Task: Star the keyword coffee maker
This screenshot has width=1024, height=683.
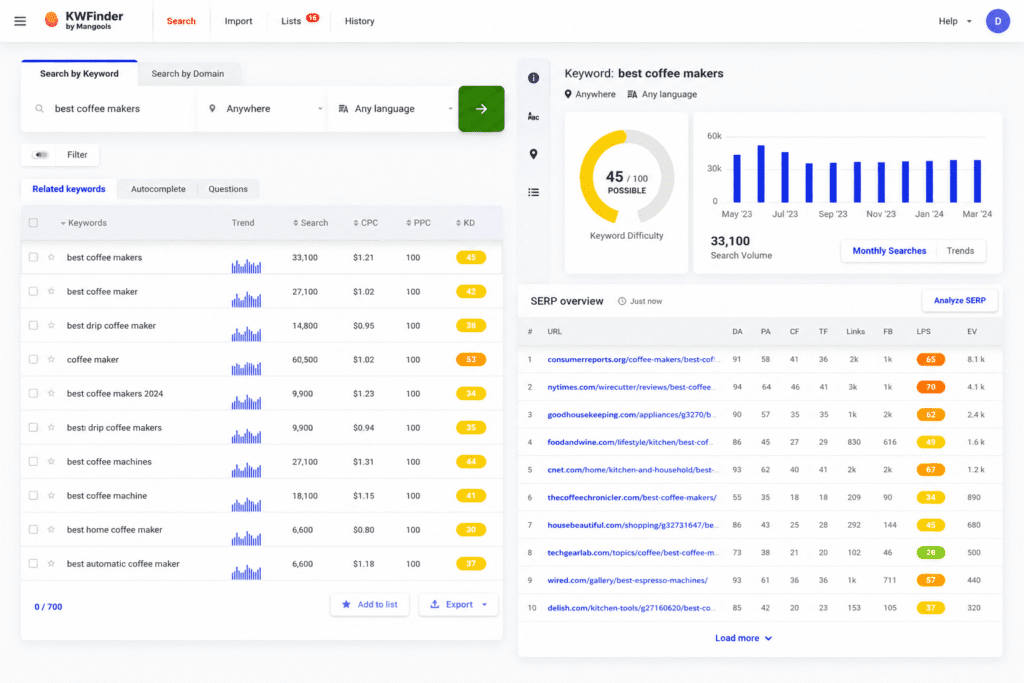Action: coord(51,359)
